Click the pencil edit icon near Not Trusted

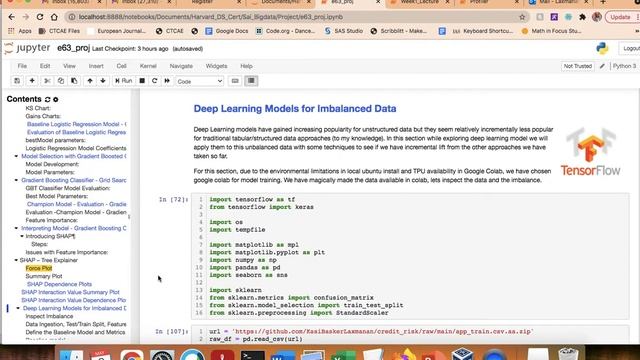tap(602, 66)
